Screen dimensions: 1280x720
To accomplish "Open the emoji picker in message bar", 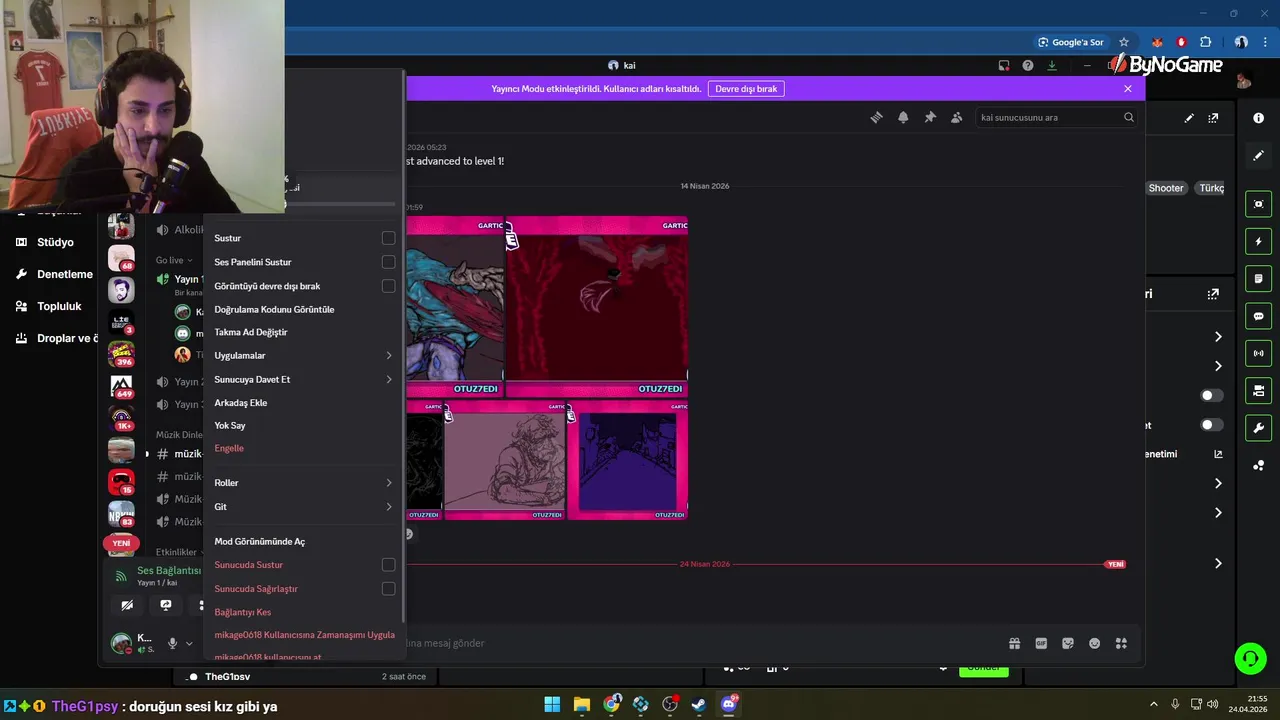I will tap(1094, 643).
